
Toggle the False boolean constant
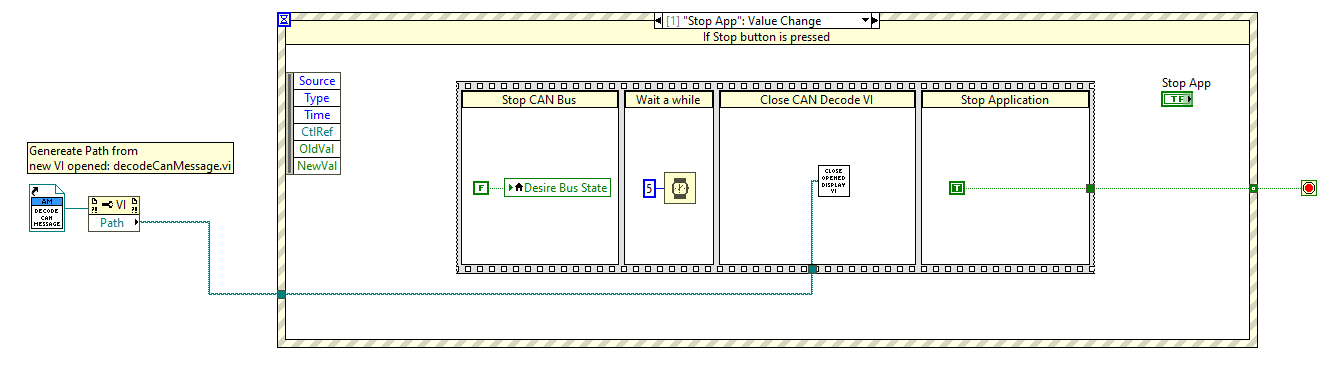tap(481, 187)
